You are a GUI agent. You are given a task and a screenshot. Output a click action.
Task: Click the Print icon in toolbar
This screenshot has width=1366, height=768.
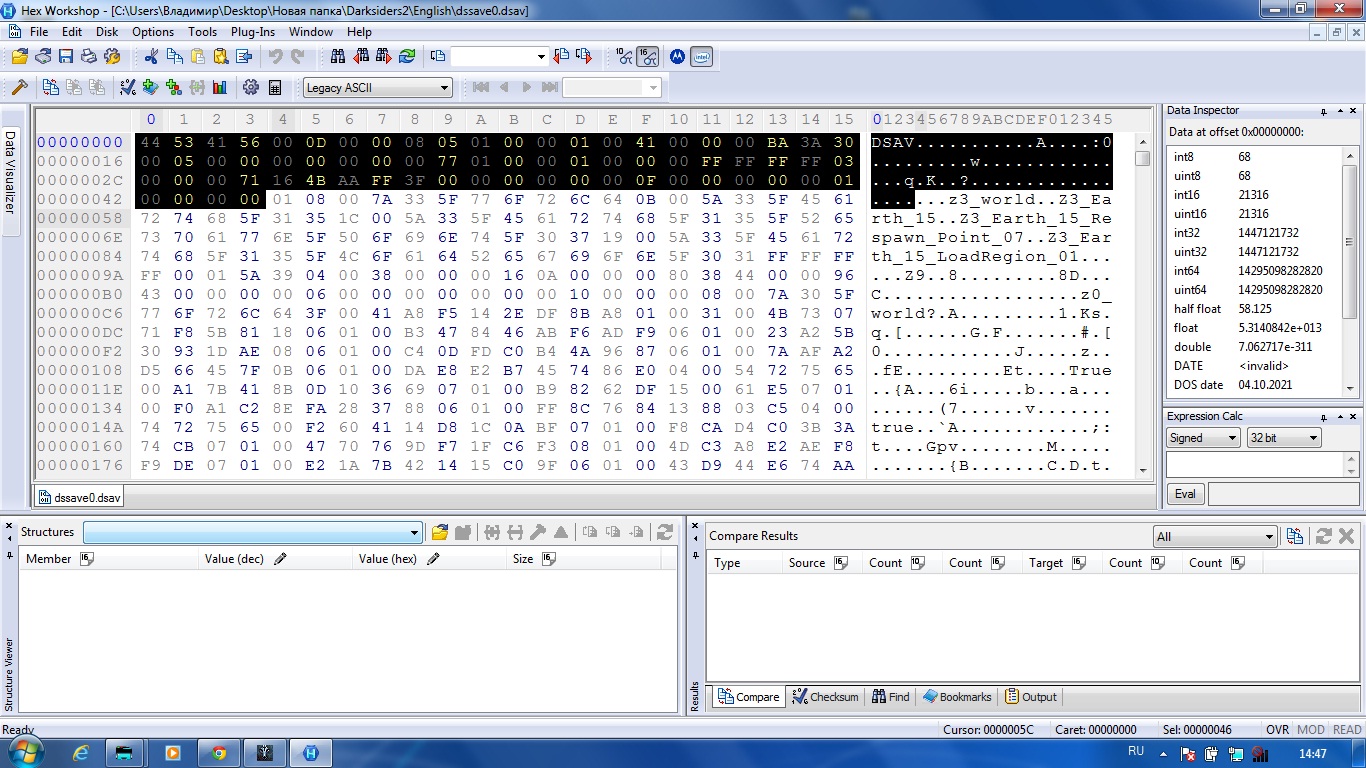(88, 57)
